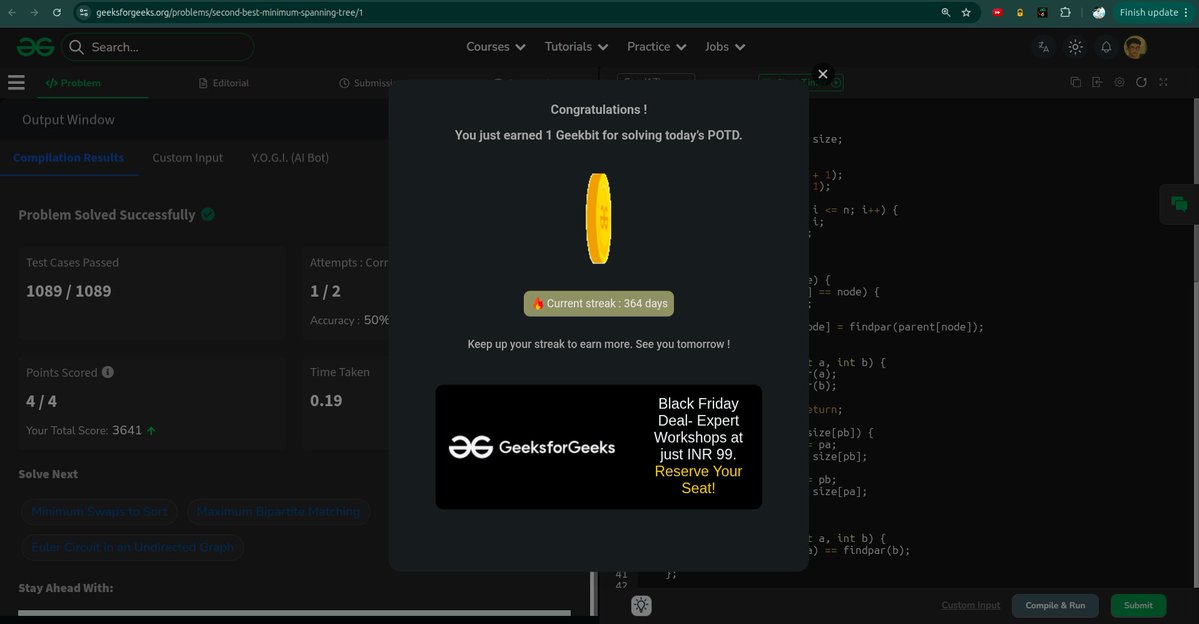
Task: Click the browser forward arrow
Action: pos(34,12)
